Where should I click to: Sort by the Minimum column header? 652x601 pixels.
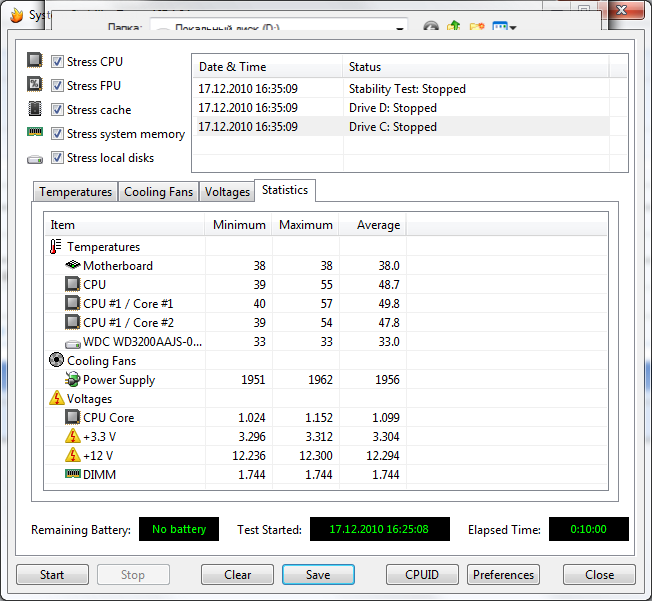tap(238, 225)
